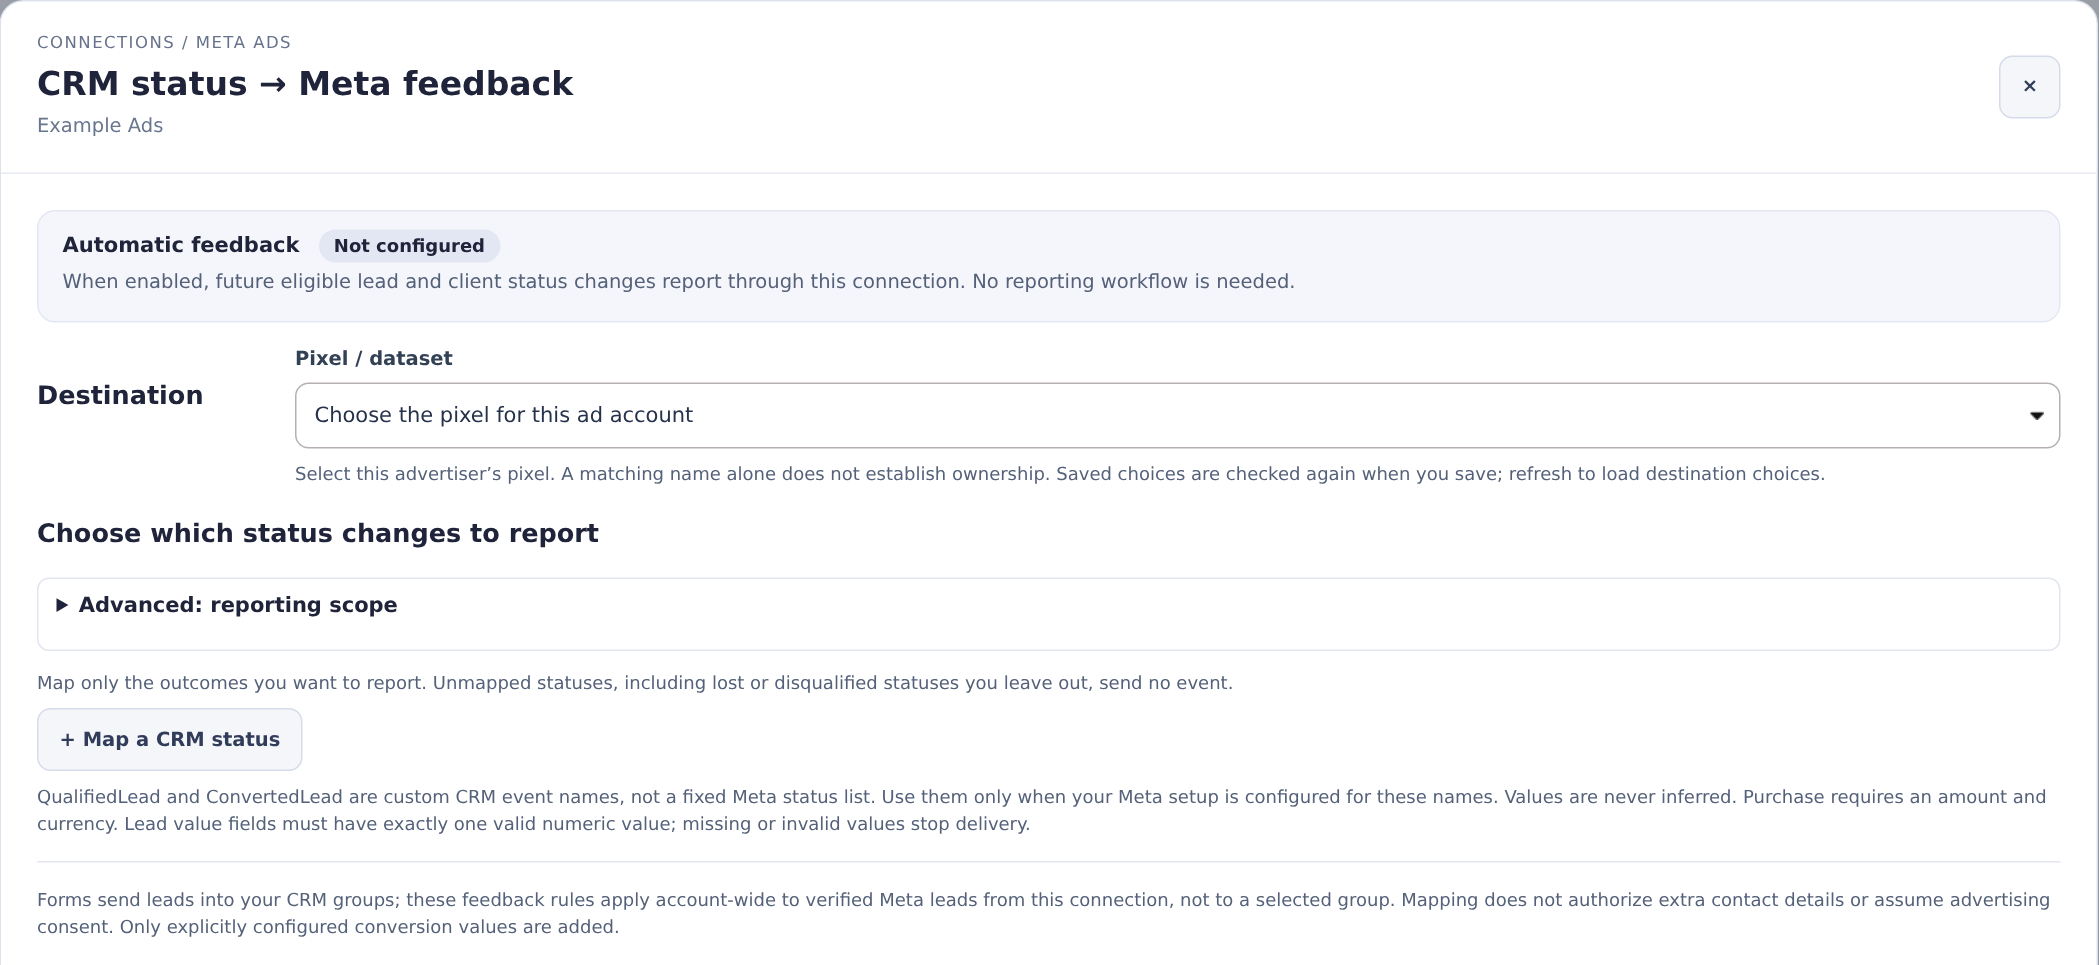The image size is (2099, 965).
Task: Select the Not configured status badge
Action: click(409, 246)
